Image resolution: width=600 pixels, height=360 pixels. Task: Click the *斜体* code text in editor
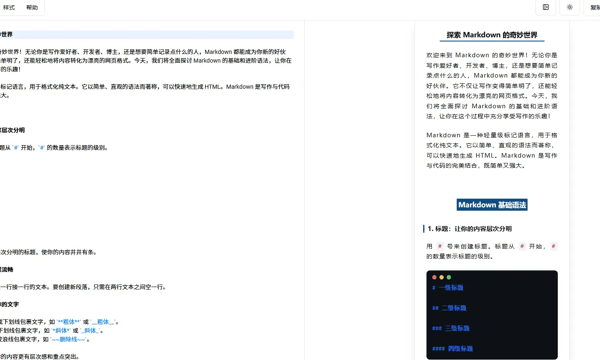(x=61, y=331)
